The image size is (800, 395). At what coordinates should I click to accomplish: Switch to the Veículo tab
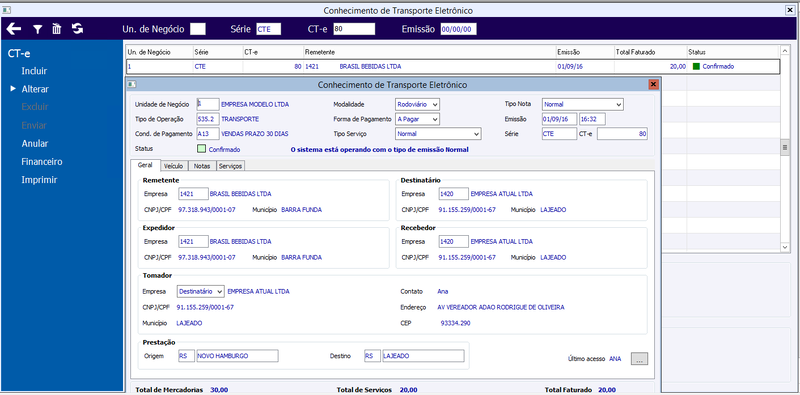[x=174, y=166]
